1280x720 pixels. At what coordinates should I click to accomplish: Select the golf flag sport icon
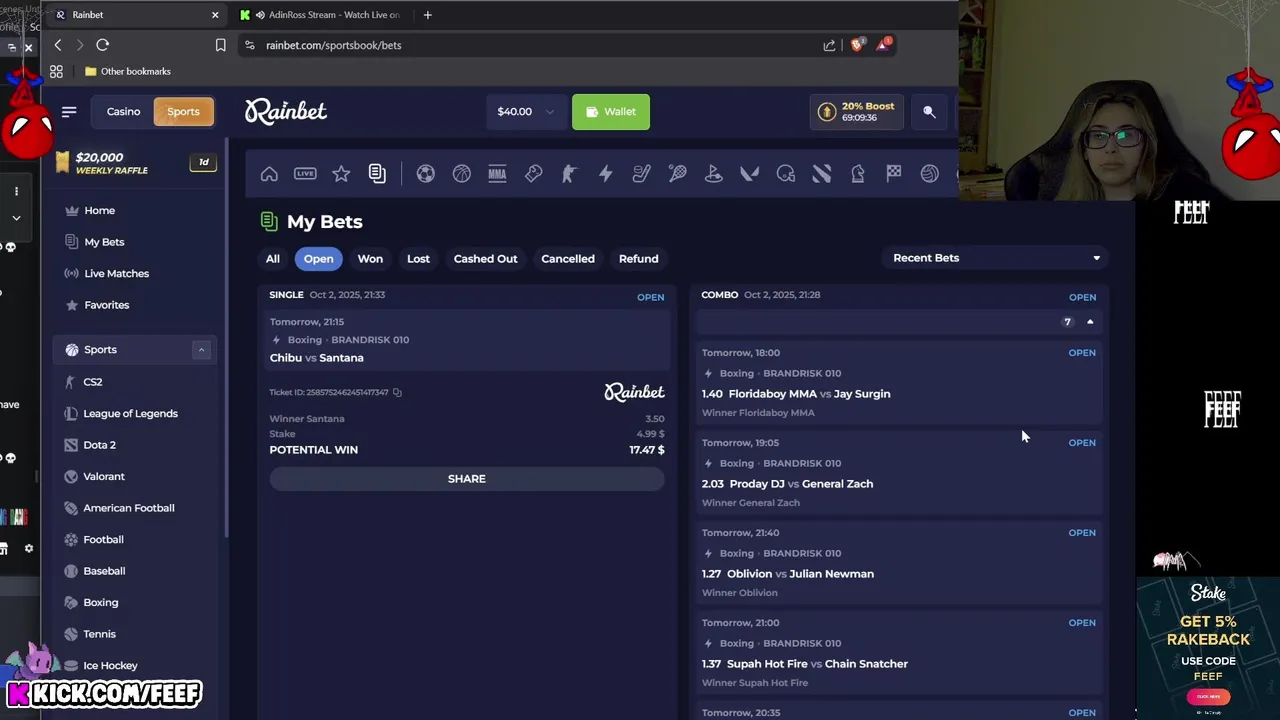(x=713, y=174)
